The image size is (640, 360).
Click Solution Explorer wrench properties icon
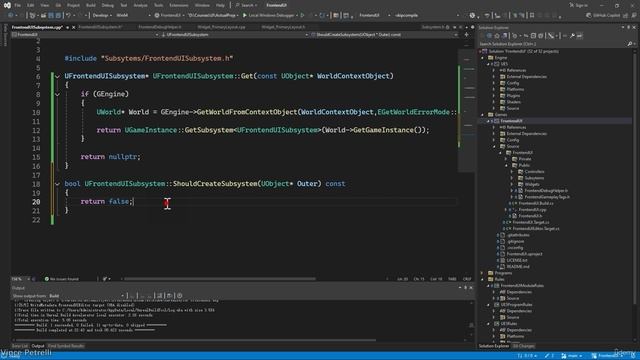[x=572, y=36]
